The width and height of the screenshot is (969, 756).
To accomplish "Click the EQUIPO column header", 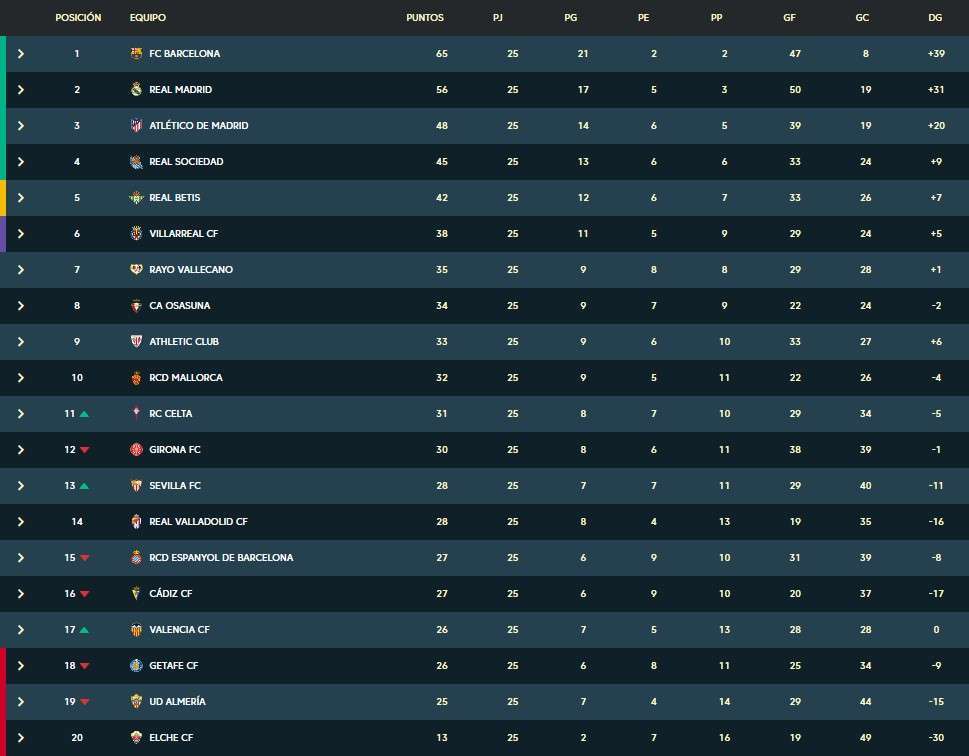I will 146,17.
